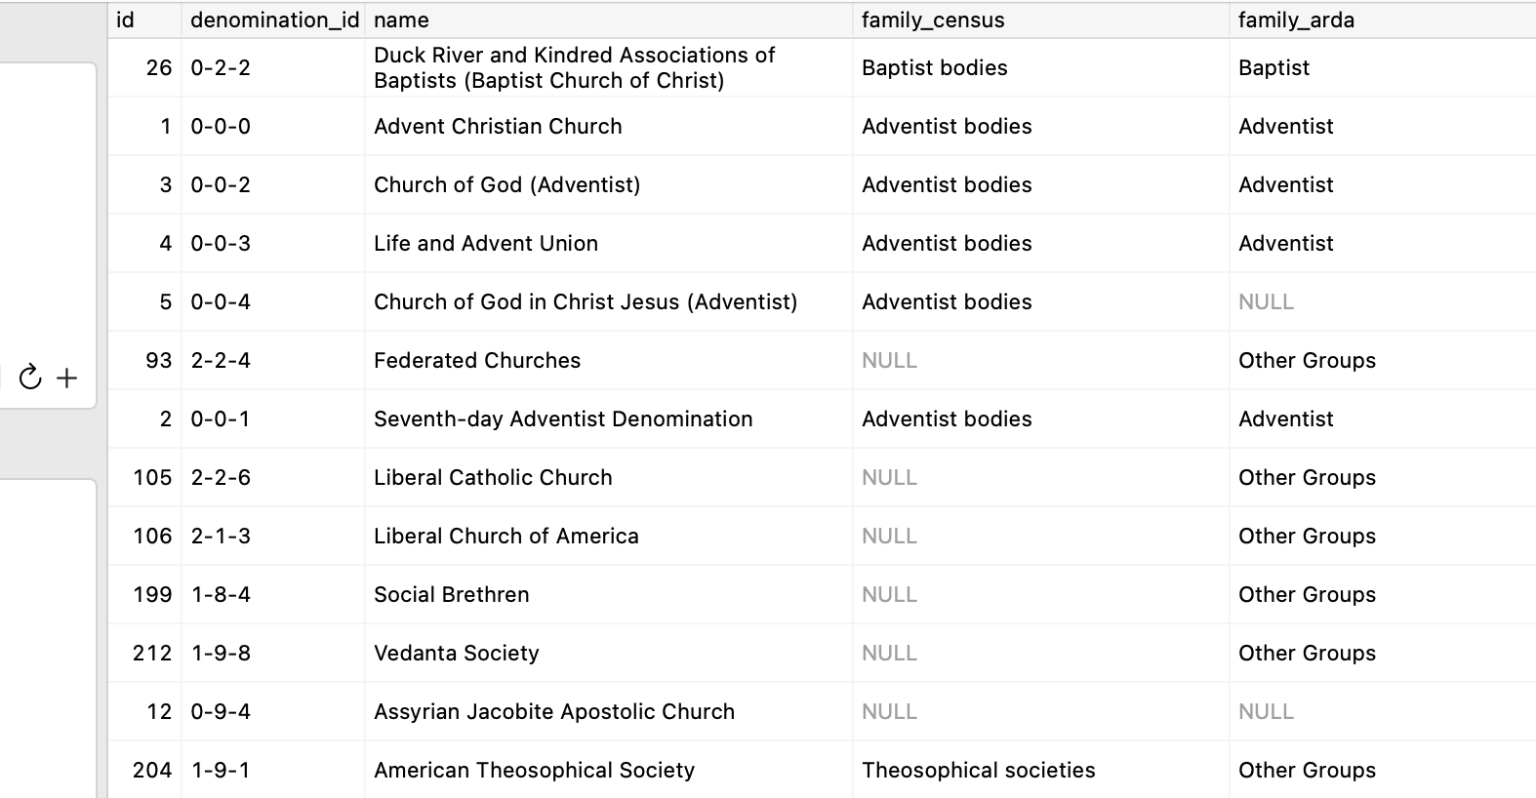Screen dimensions: 1536x798
Task: Select the Advent Christian Church name cell
Action: (x=497, y=127)
